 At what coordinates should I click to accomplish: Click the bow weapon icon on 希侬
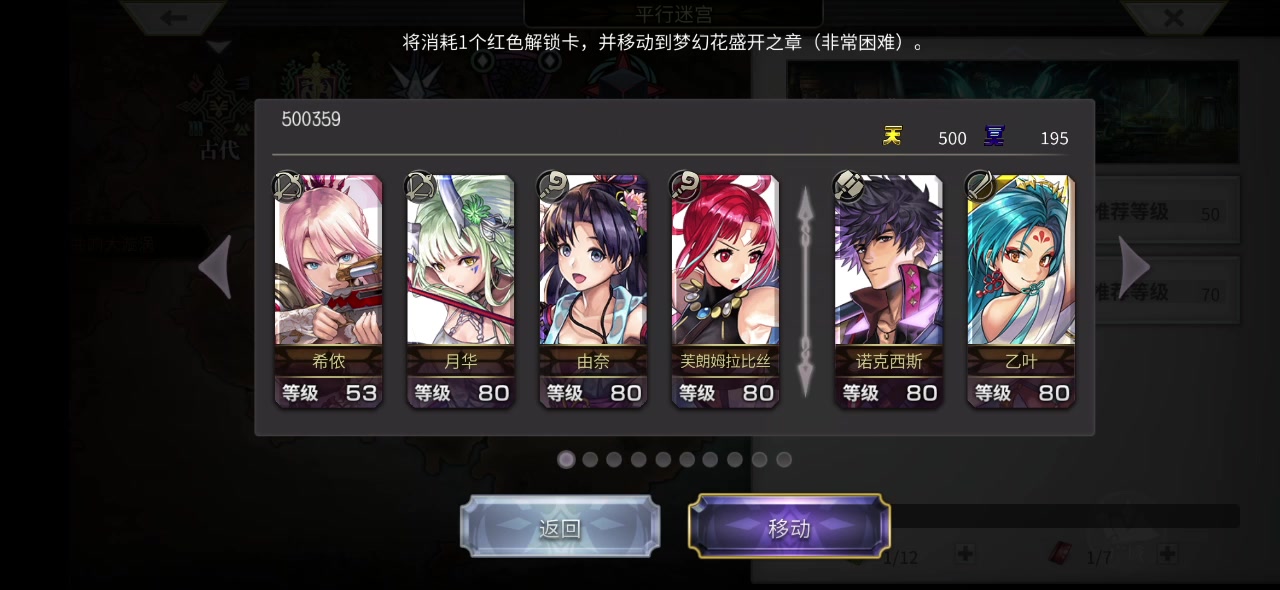[x=288, y=186]
